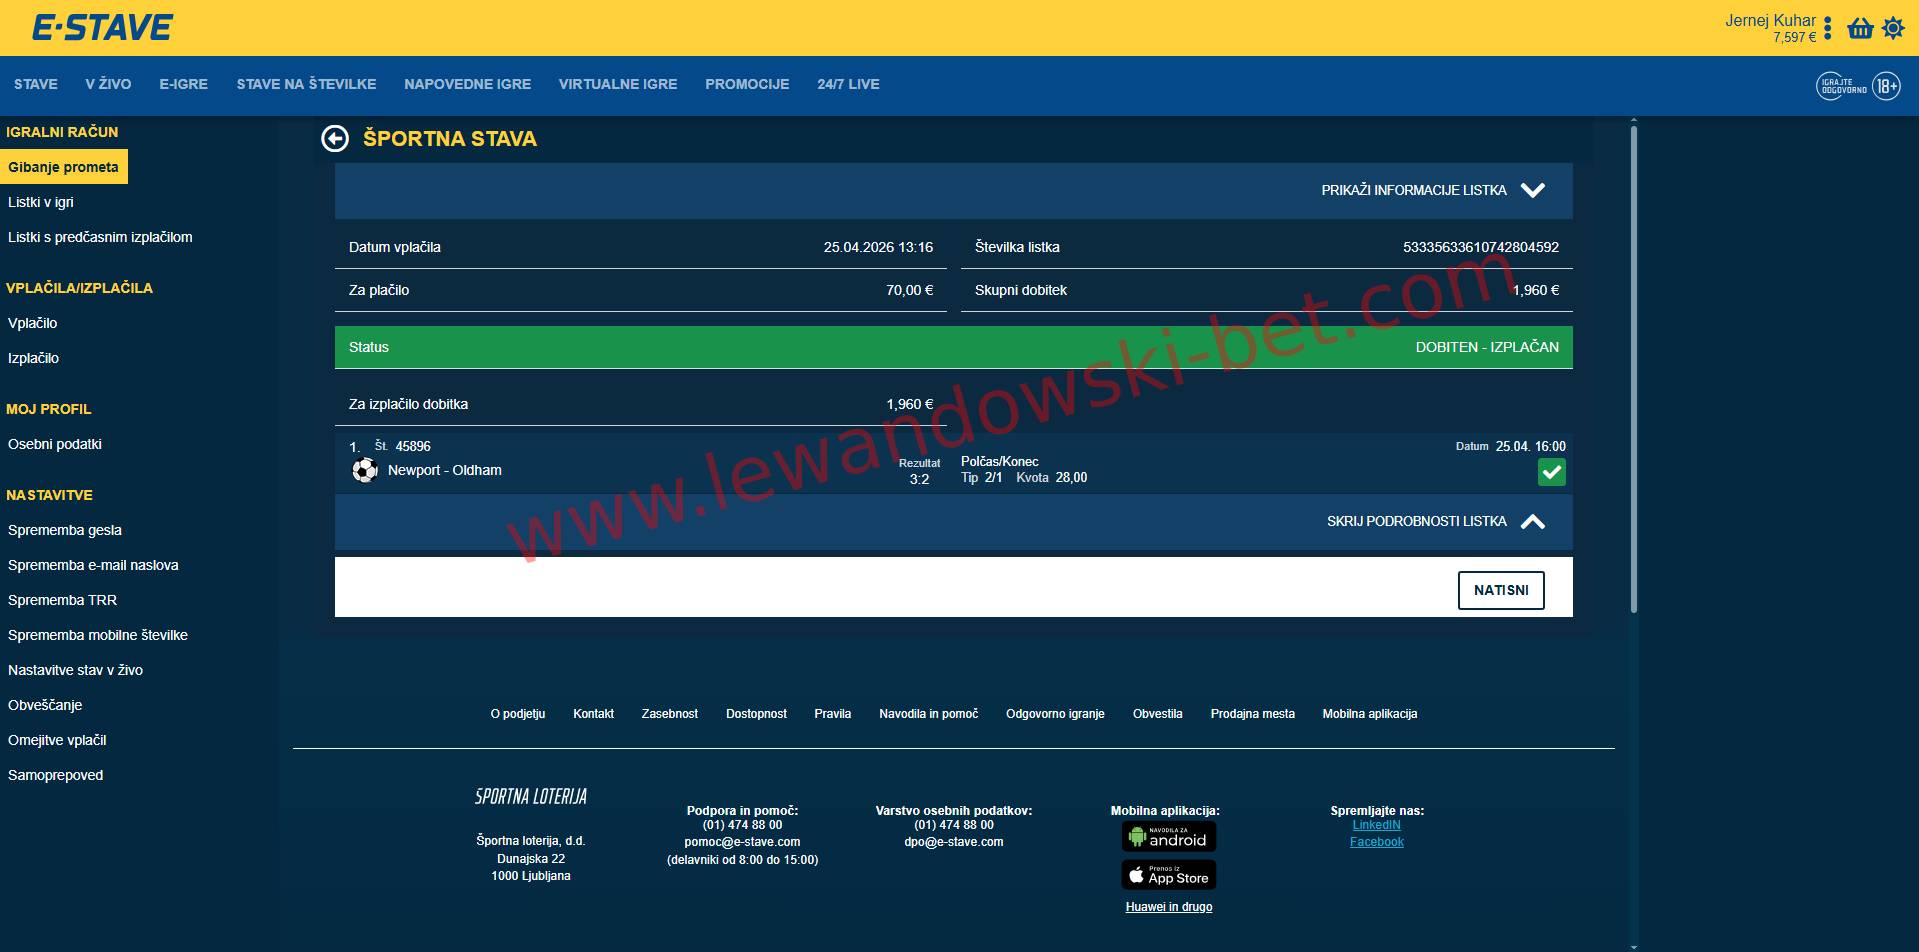
Task: Go to Virtualne igre in the navigation
Action: (x=617, y=84)
